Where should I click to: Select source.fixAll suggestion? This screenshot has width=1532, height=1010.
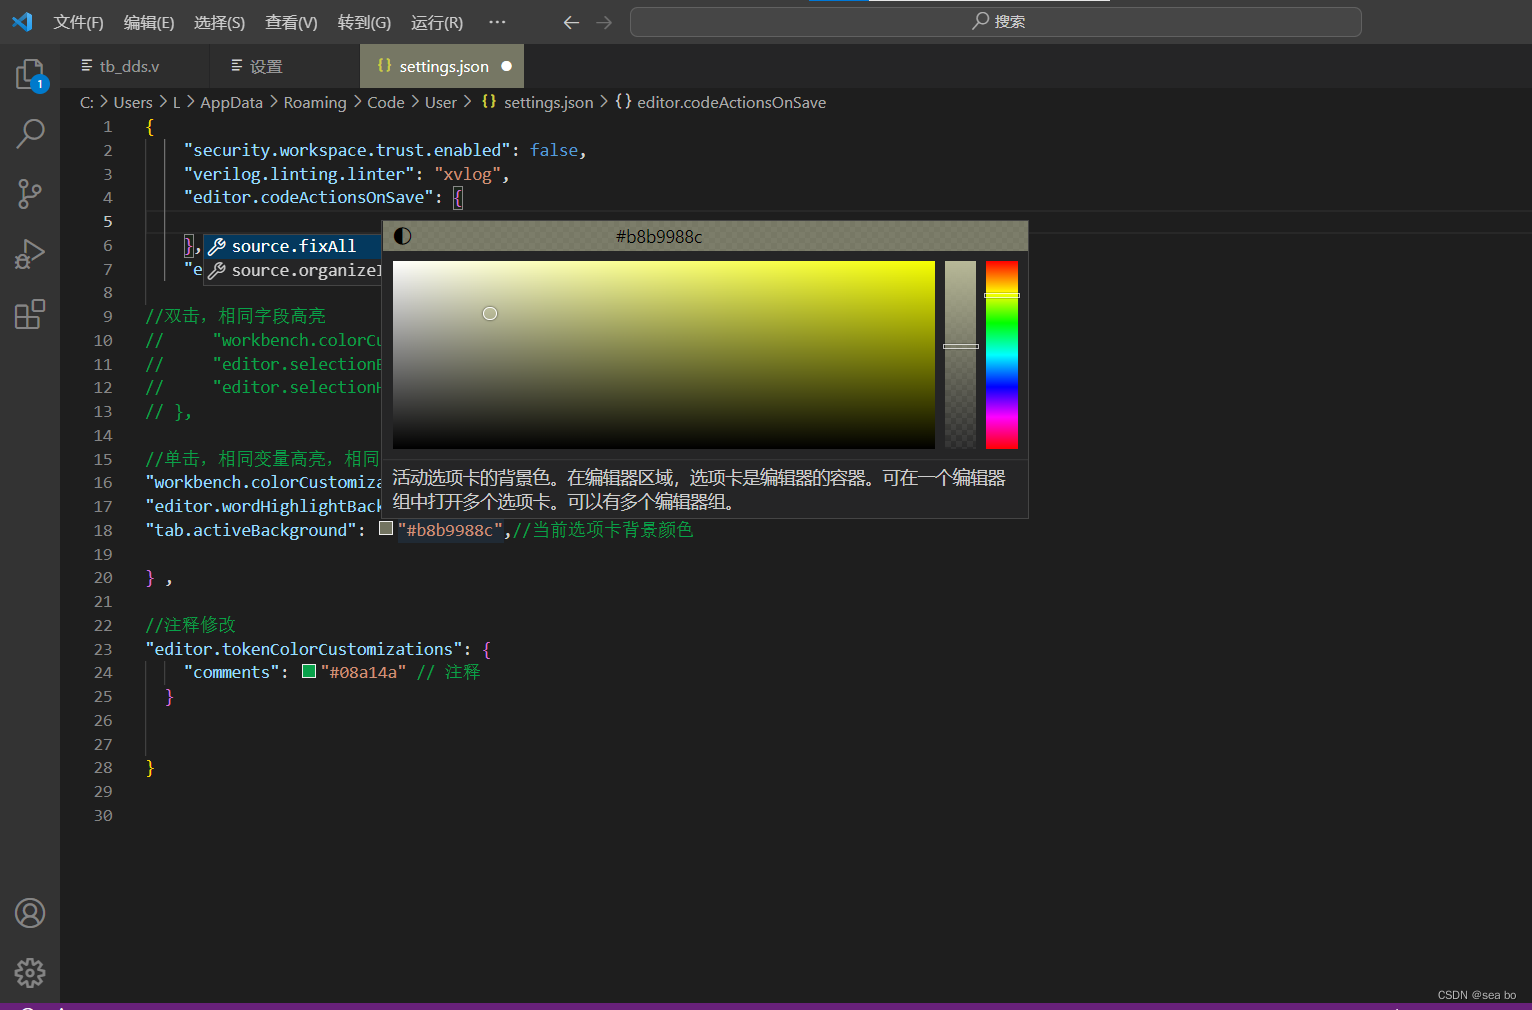pos(293,246)
